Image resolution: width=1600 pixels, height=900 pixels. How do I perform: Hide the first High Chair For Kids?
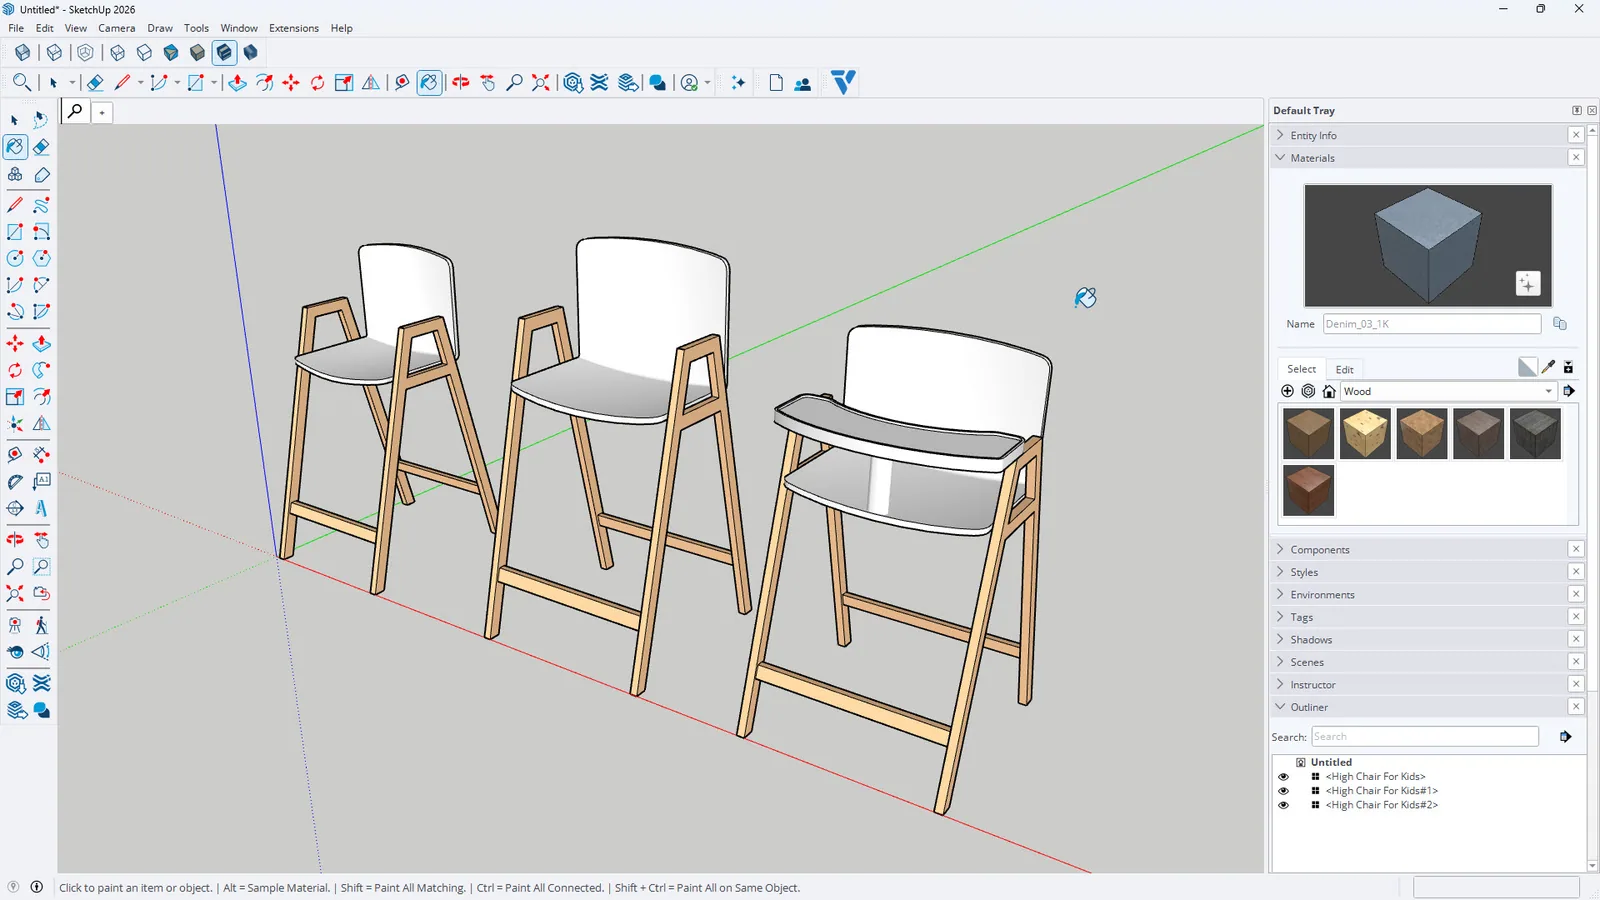(1283, 777)
